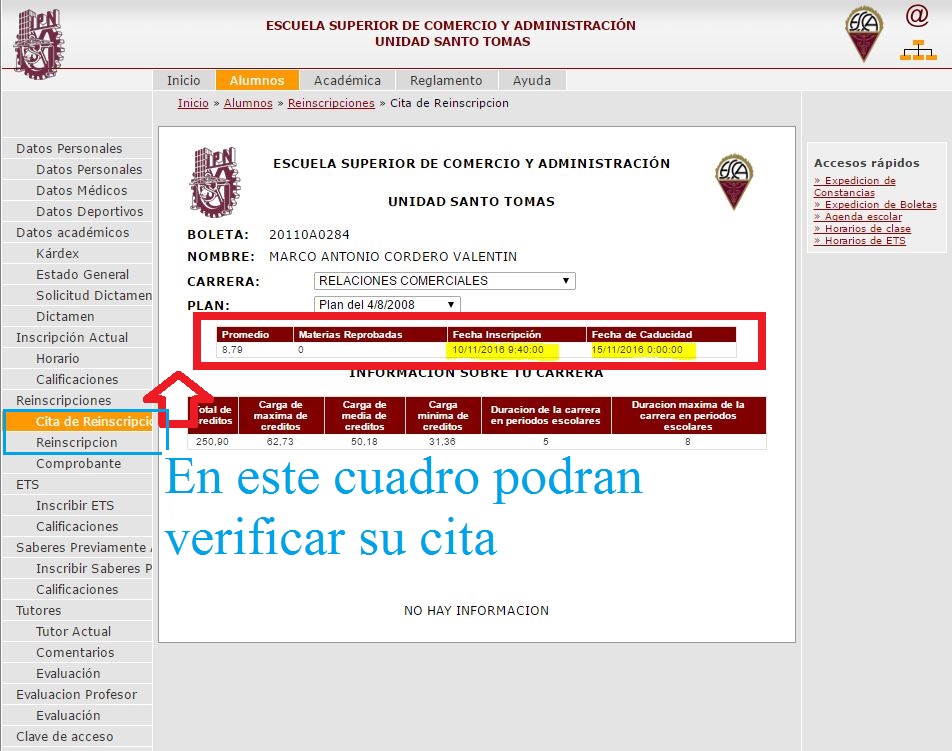Open Evaluación under the Tutores section
The height and width of the screenshot is (751, 952).
[76, 674]
